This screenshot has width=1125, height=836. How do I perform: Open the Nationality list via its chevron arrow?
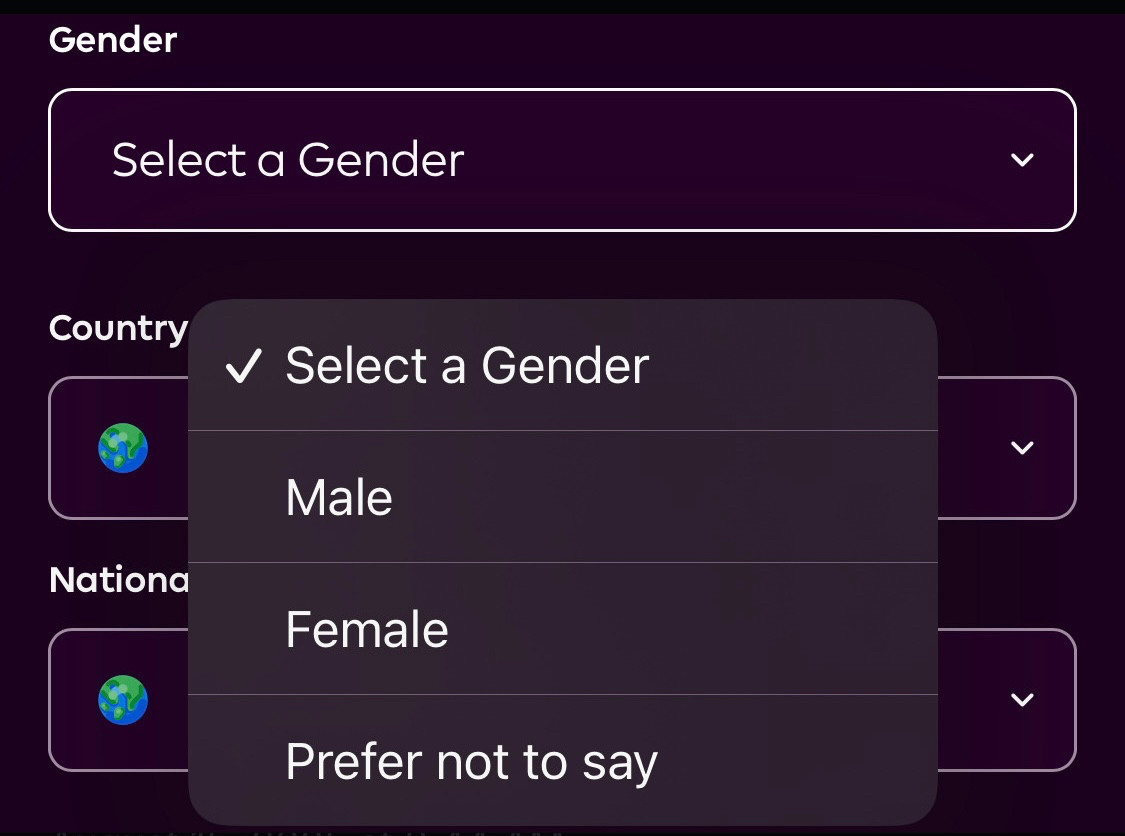point(1022,700)
